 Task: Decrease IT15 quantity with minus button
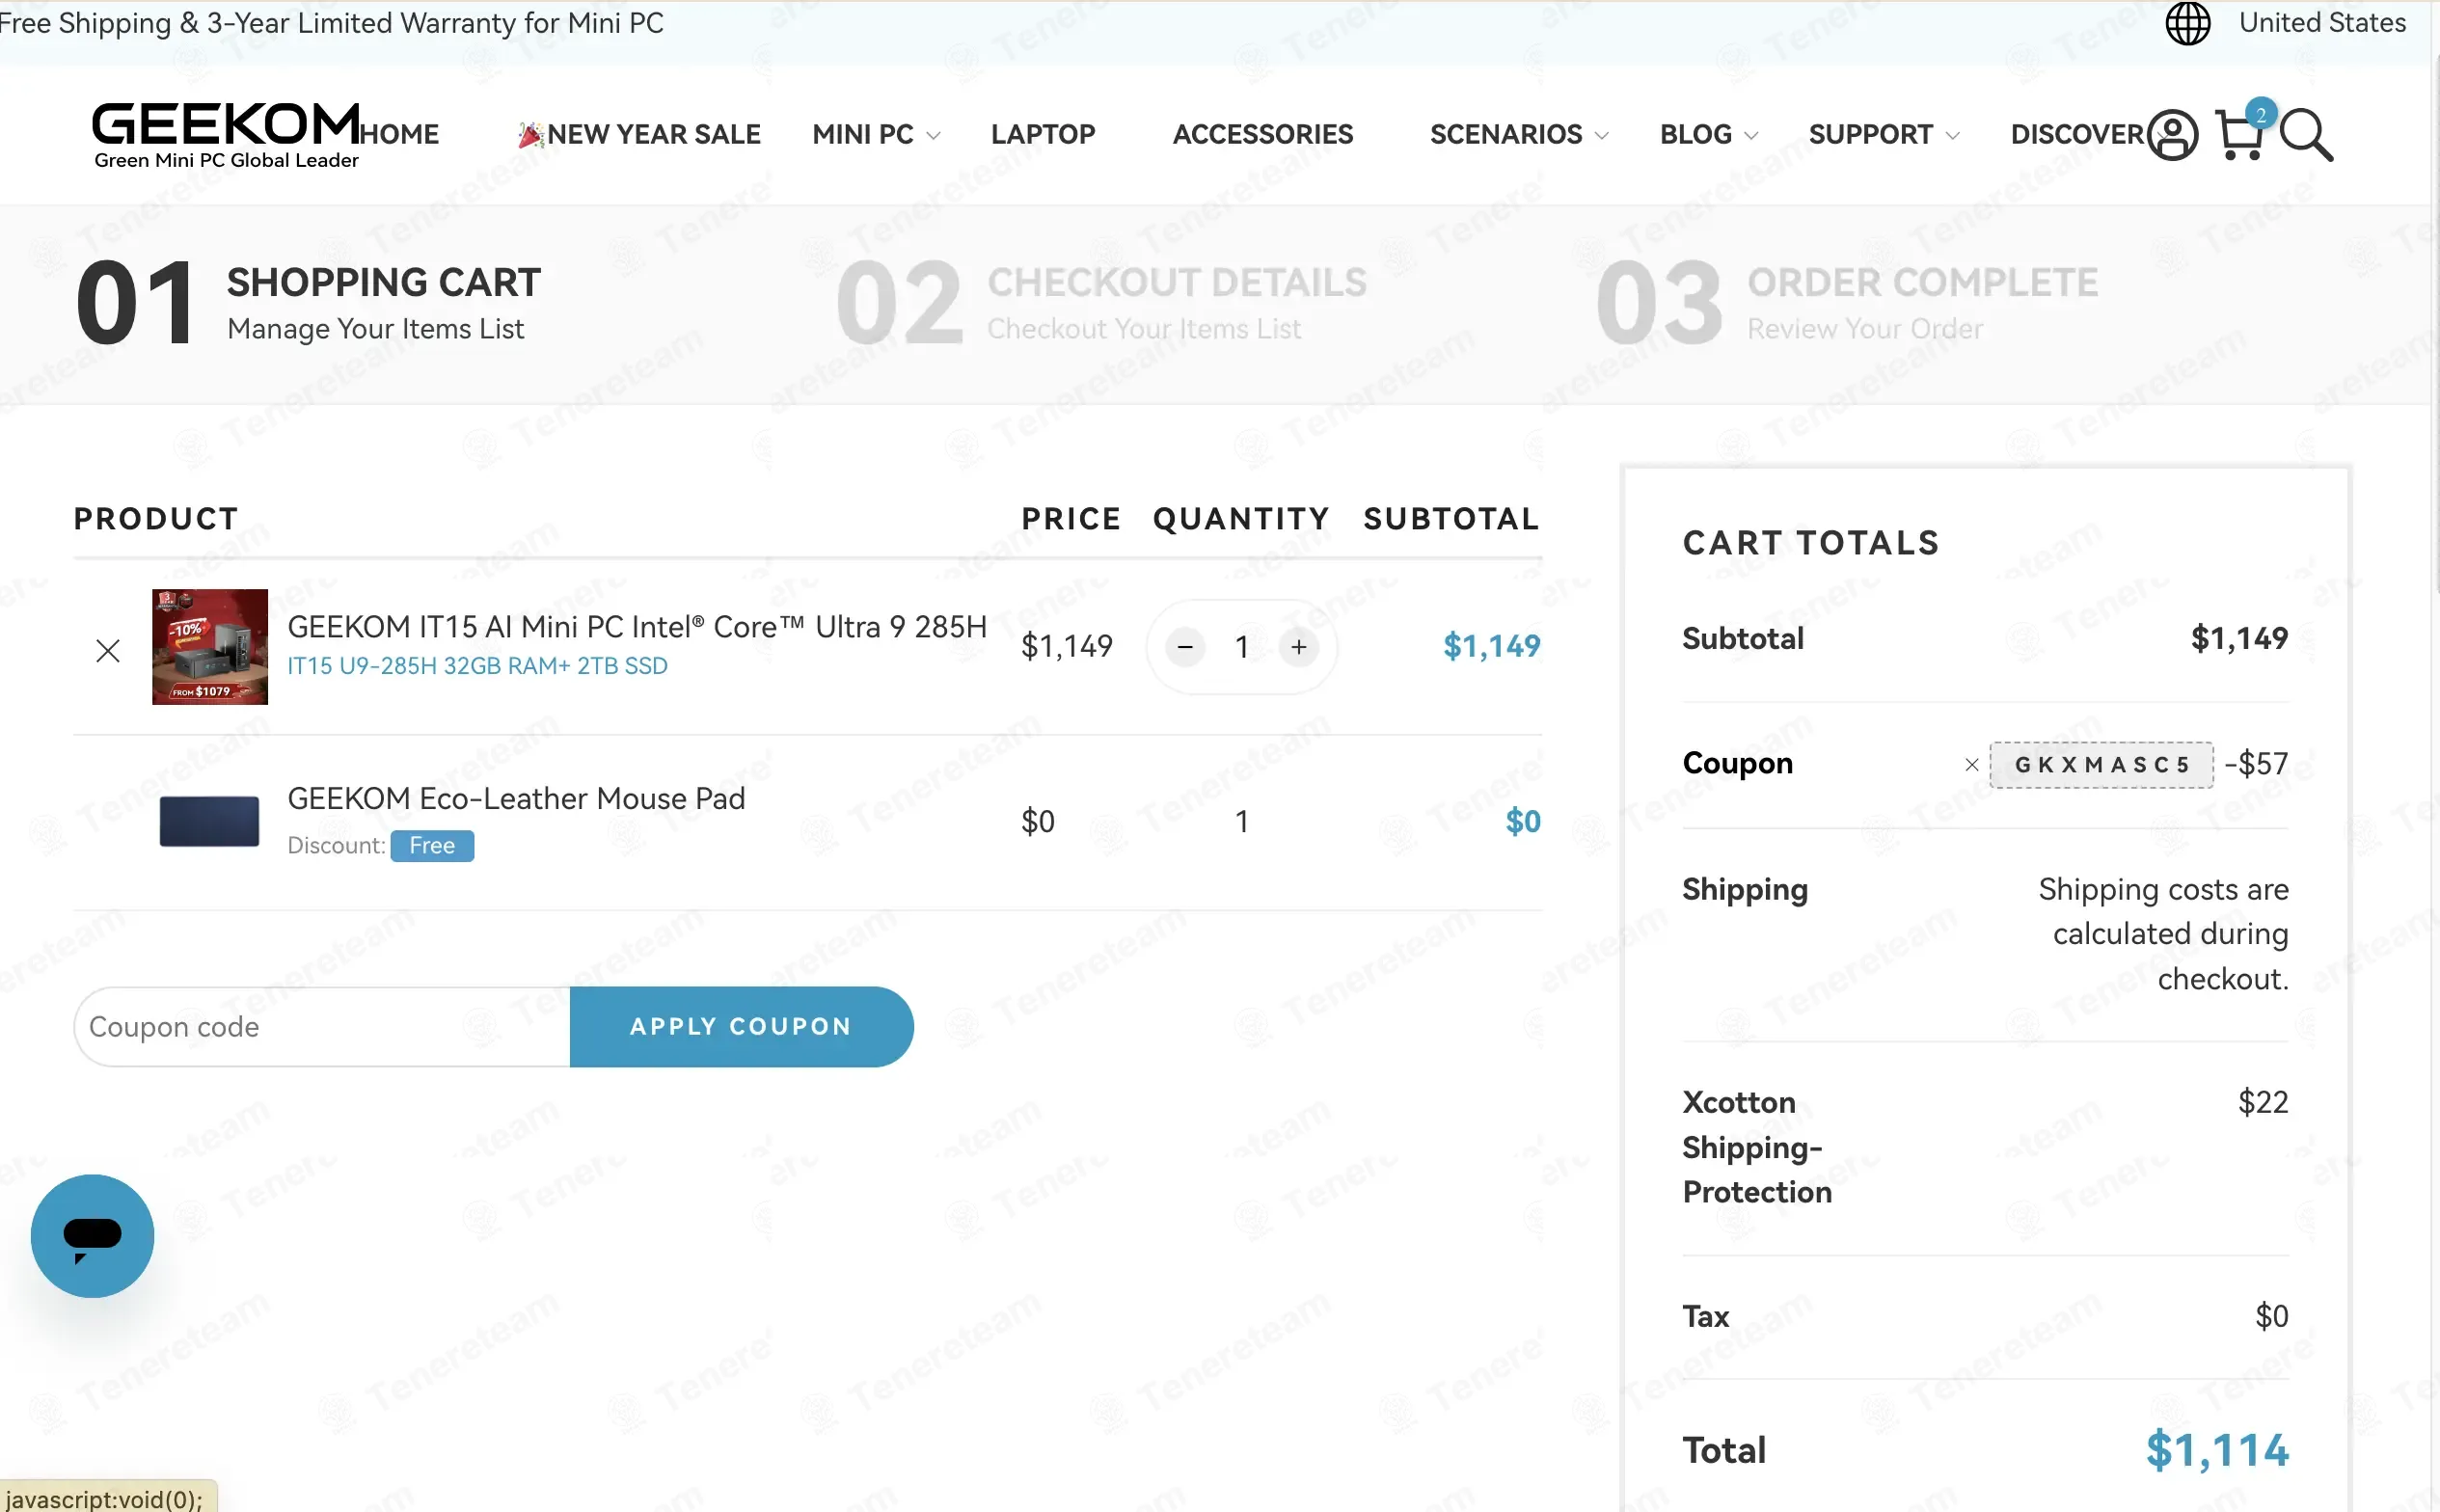tap(1185, 647)
